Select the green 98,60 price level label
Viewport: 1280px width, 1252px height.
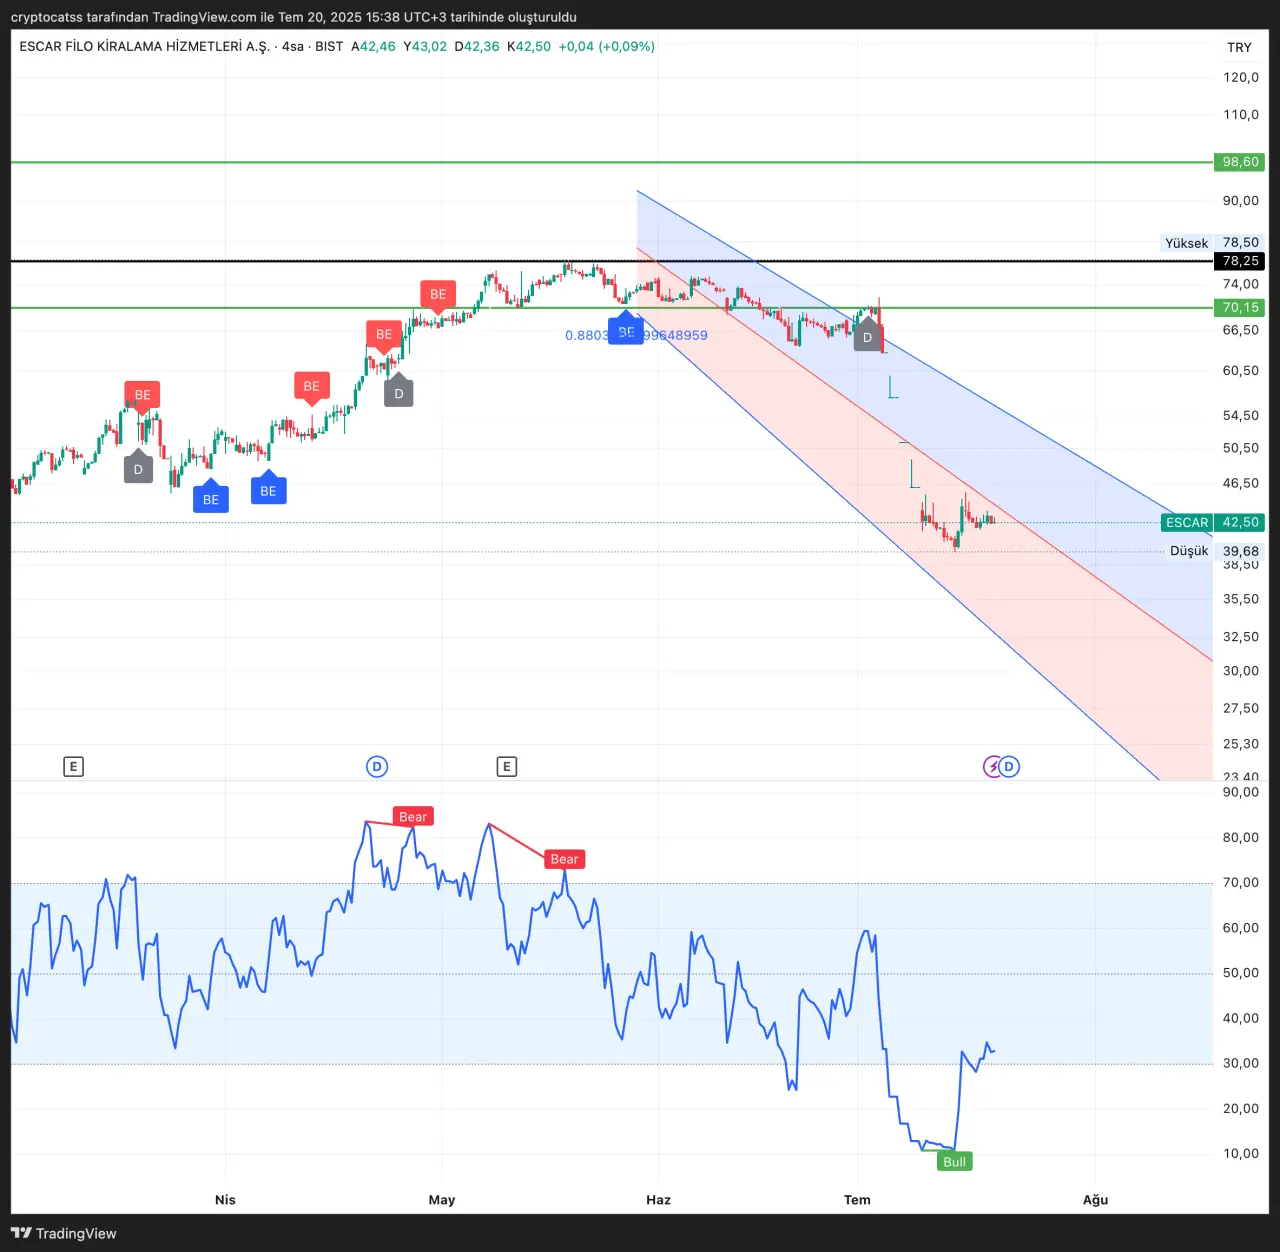[x=1240, y=162]
